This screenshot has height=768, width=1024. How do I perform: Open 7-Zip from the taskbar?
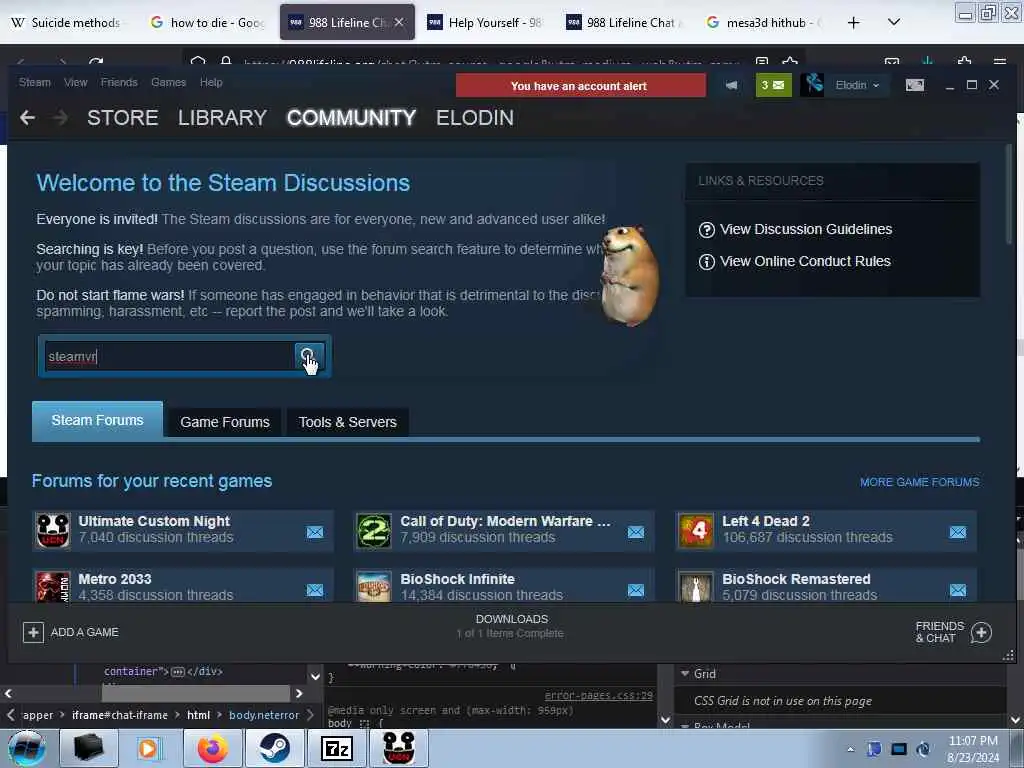click(x=337, y=748)
